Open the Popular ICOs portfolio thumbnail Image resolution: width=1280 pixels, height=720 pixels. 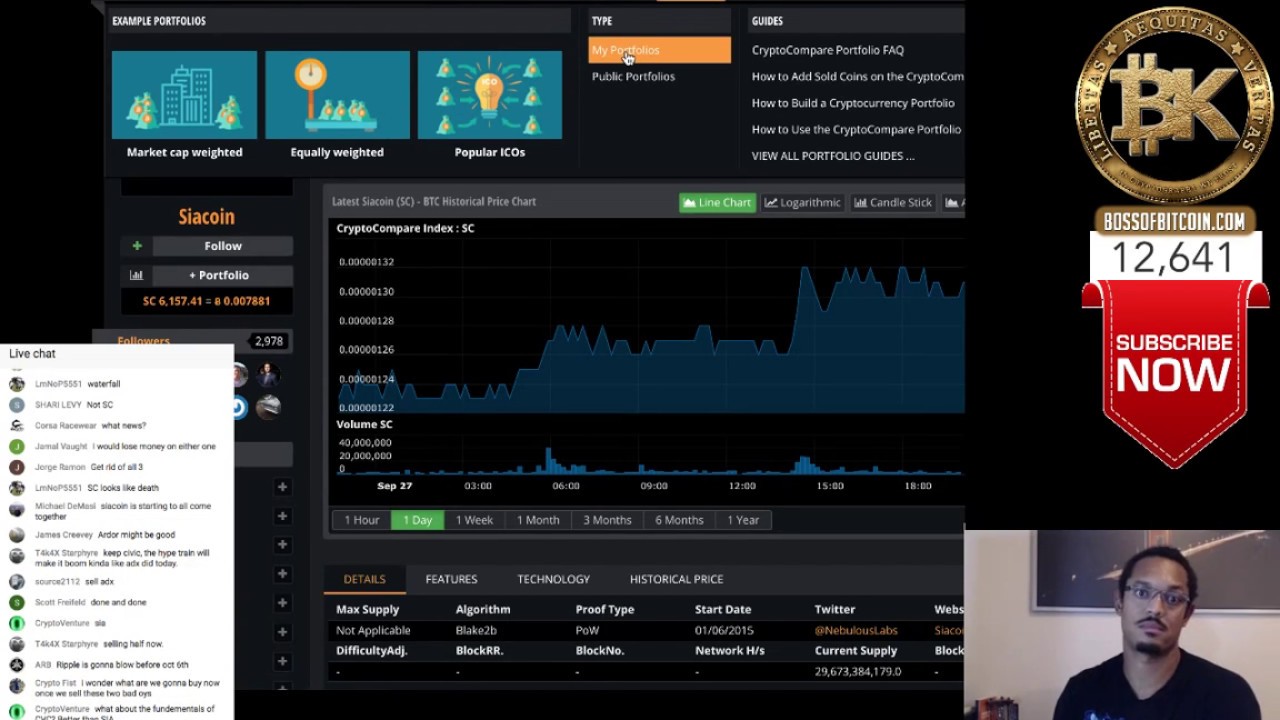pos(490,95)
